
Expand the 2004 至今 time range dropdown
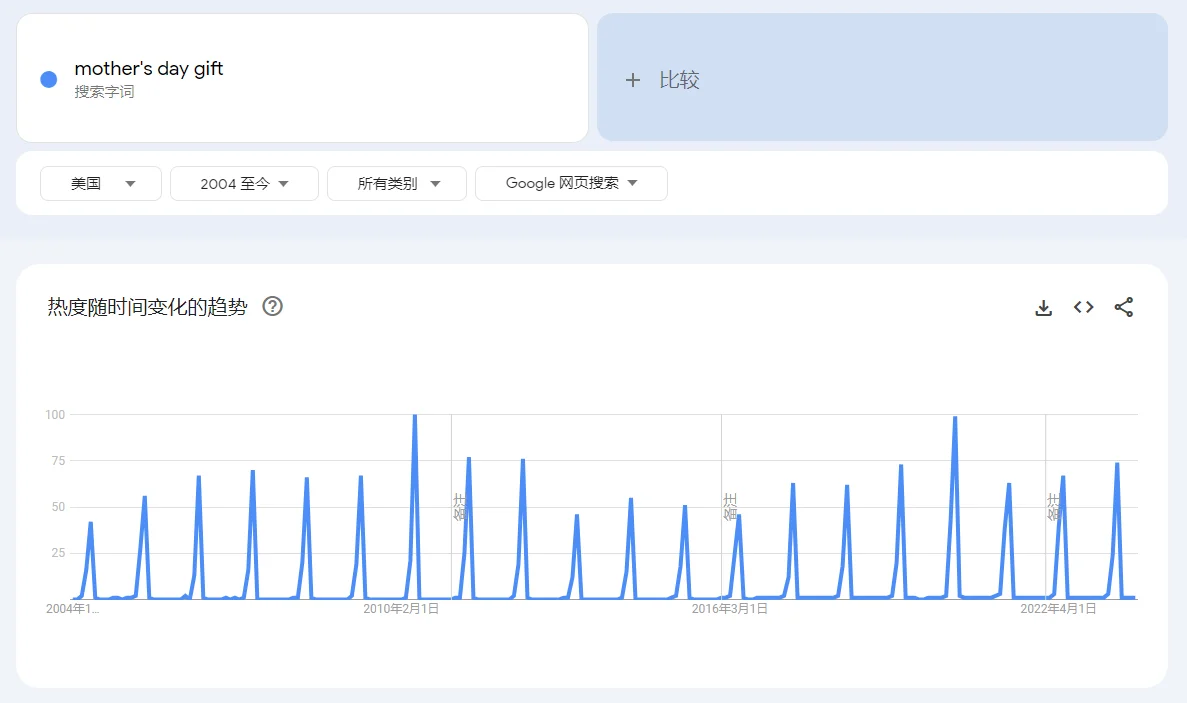coord(244,184)
